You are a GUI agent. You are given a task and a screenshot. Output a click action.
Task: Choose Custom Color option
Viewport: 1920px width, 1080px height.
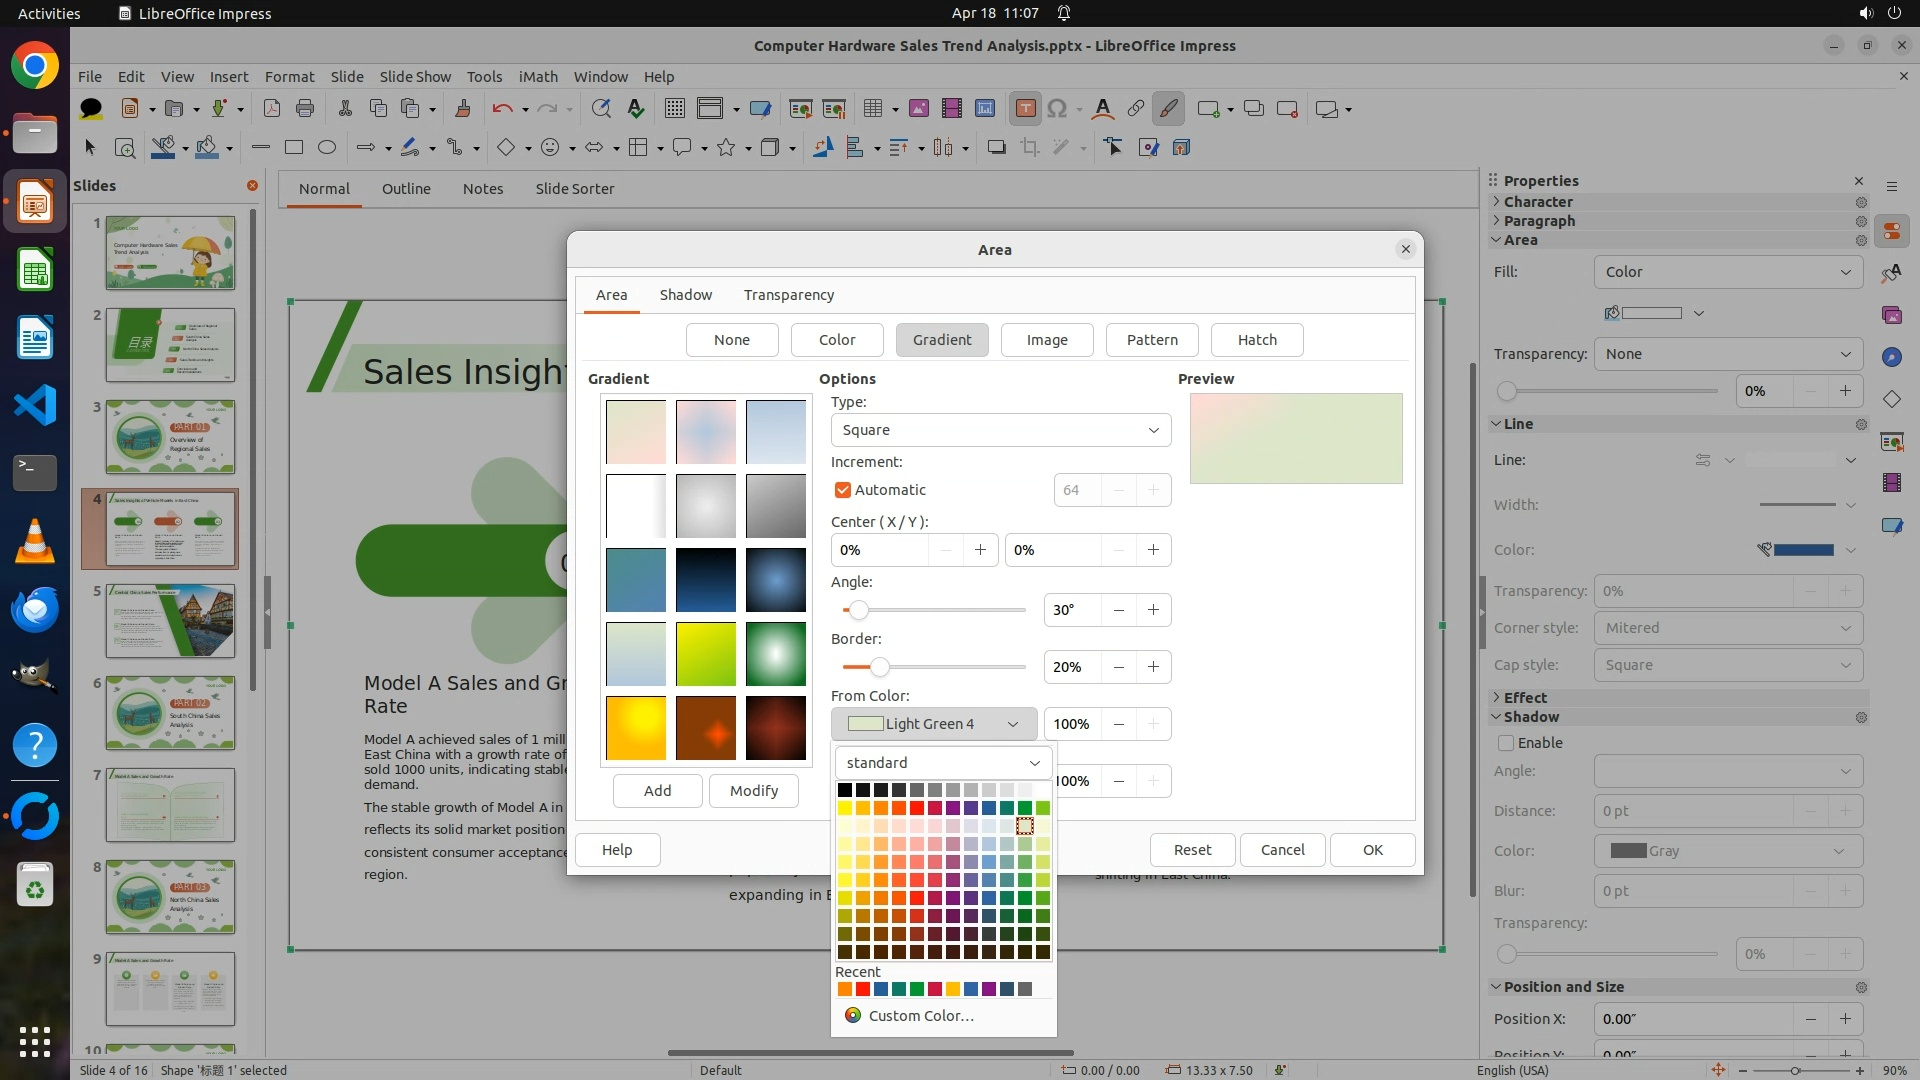click(x=920, y=1016)
